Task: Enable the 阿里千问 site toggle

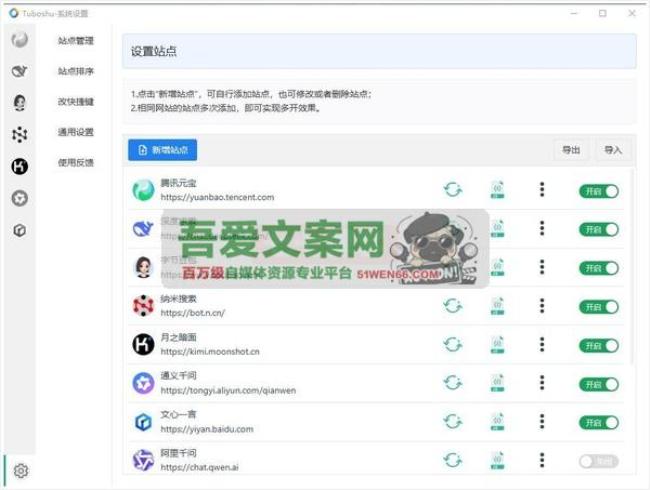Action: 599,461
